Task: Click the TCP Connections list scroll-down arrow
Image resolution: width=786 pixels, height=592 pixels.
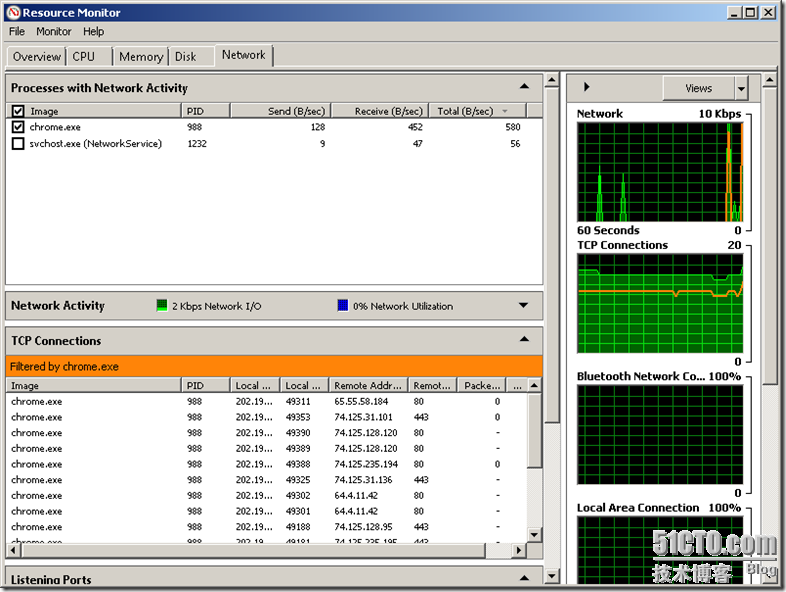Action: 534,535
